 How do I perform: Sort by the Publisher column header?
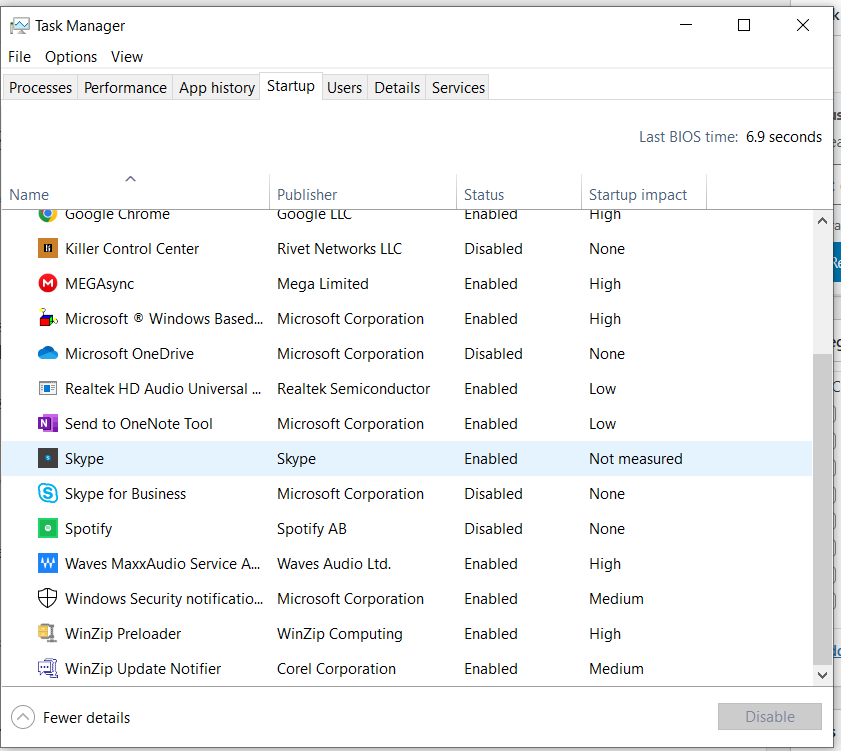coord(363,191)
